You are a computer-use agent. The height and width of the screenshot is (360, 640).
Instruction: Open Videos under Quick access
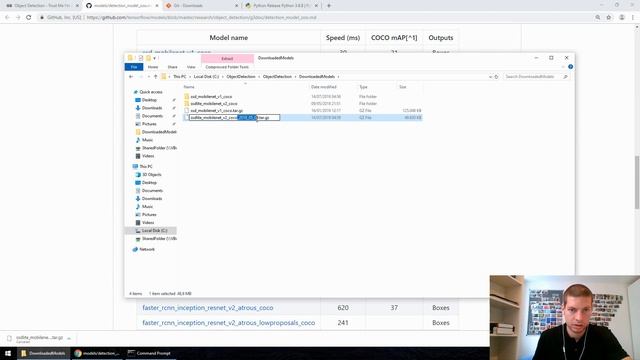pyautogui.click(x=148, y=156)
